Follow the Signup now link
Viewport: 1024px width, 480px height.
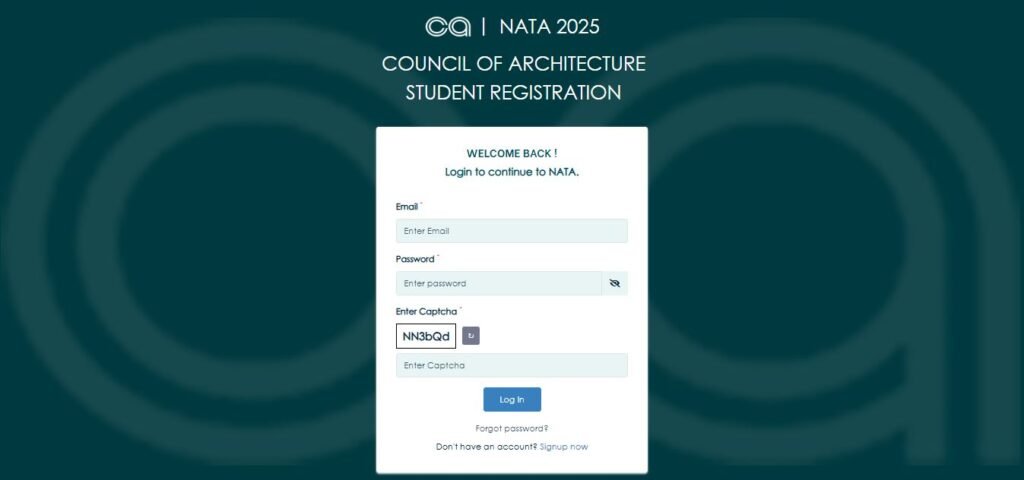click(564, 447)
